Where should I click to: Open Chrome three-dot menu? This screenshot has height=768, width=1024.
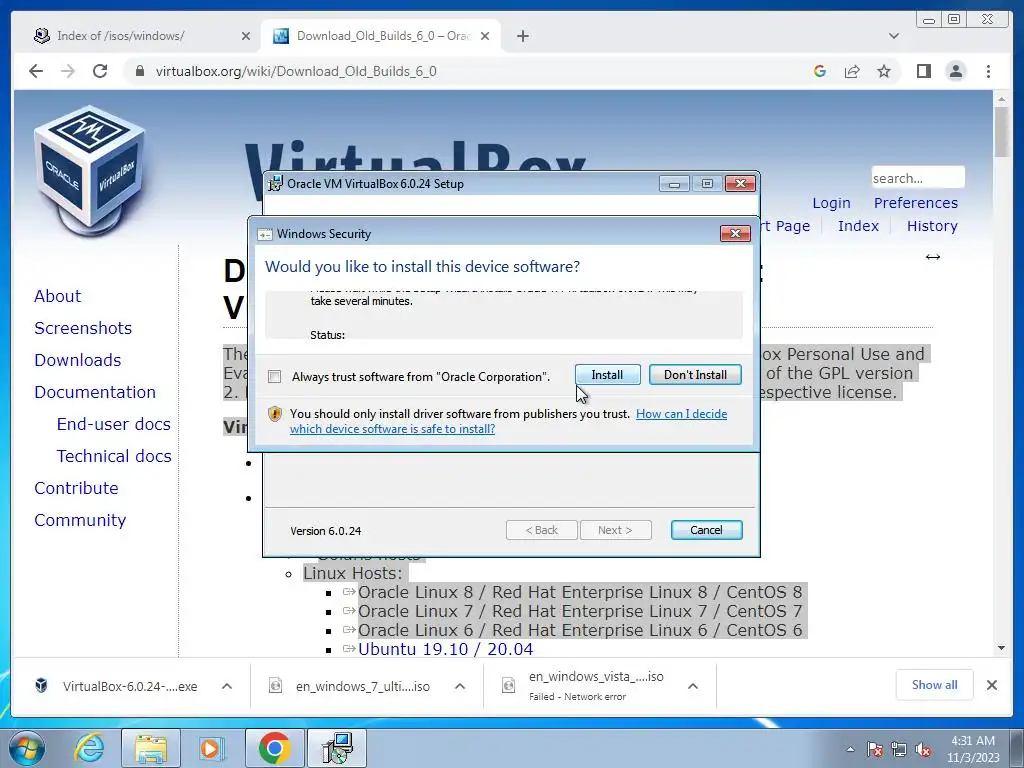click(x=988, y=71)
